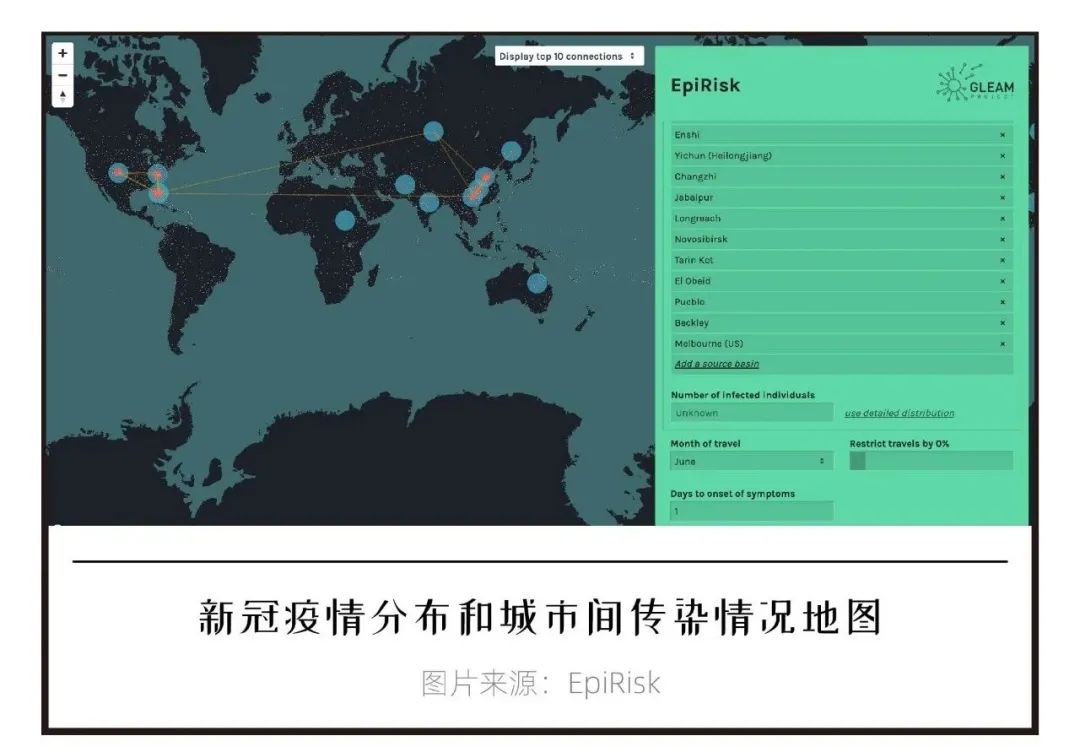1080x752 pixels.
Task: Remove Pueblo source basin
Action: coord(1002,302)
